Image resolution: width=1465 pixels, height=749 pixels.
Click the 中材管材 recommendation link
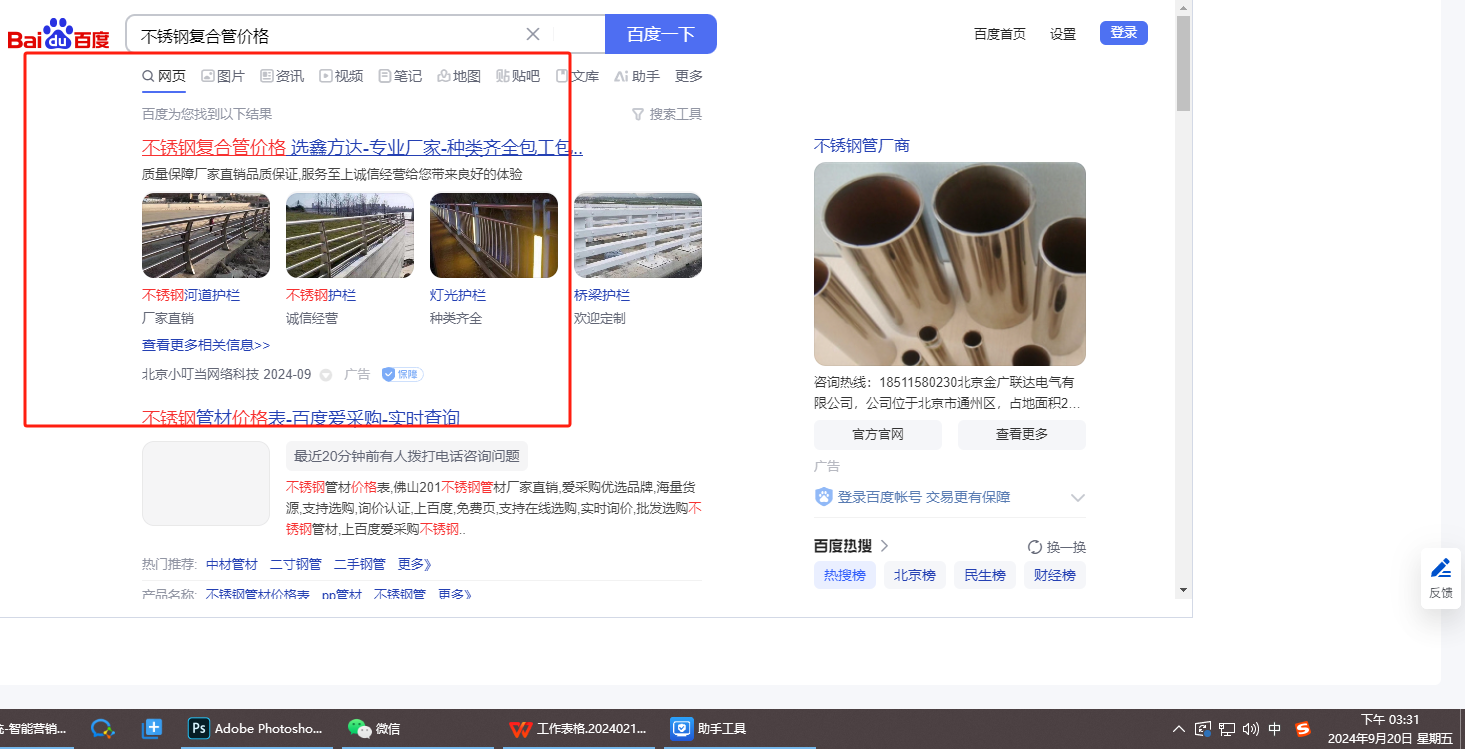(x=232, y=564)
